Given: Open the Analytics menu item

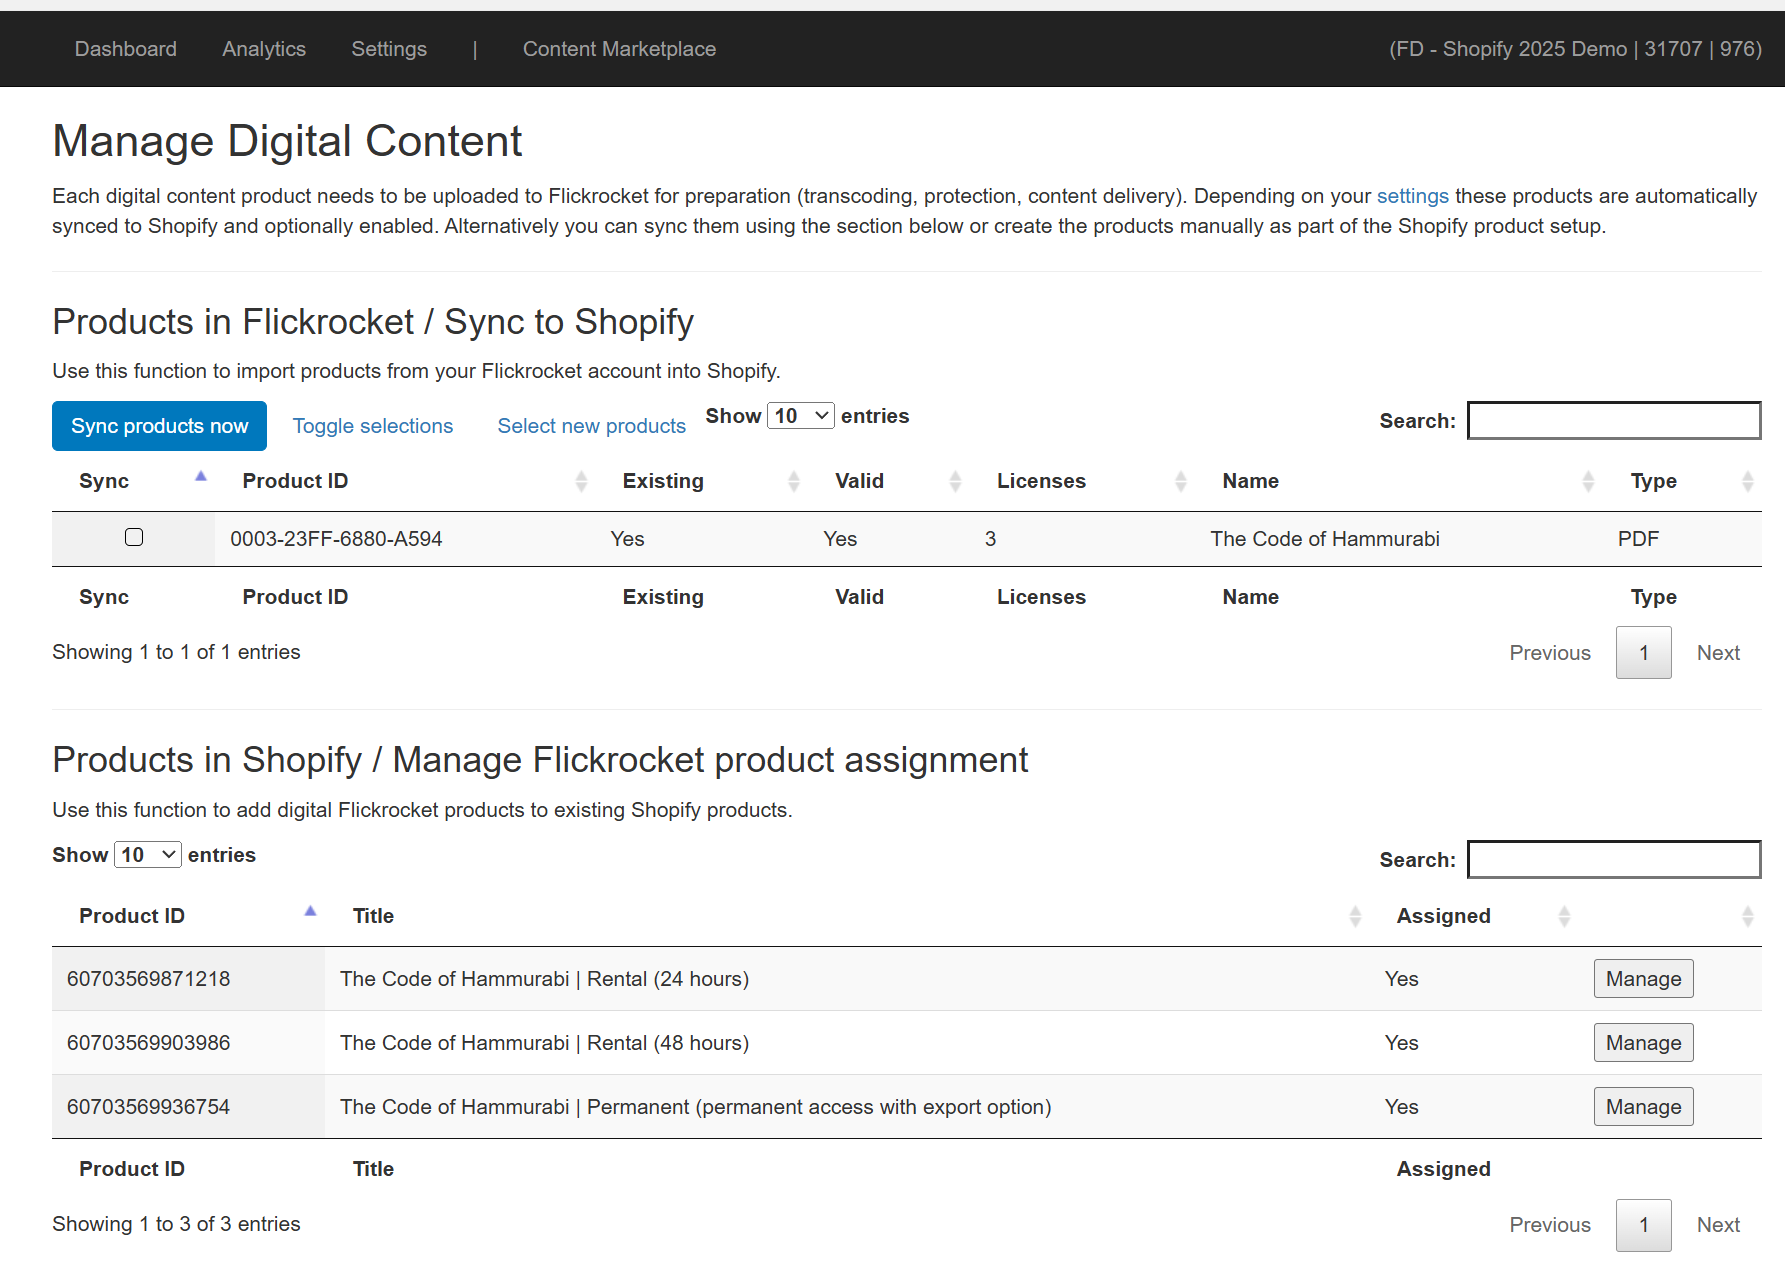Looking at the screenshot, I should (264, 49).
